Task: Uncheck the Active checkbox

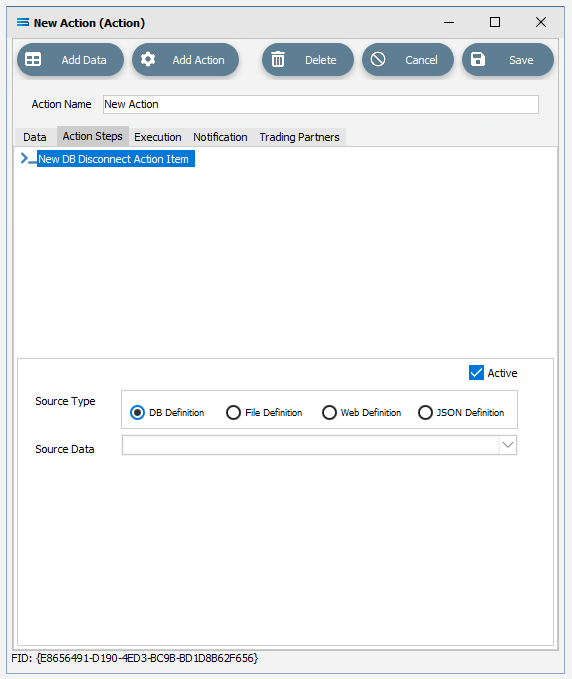Action: (x=476, y=373)
